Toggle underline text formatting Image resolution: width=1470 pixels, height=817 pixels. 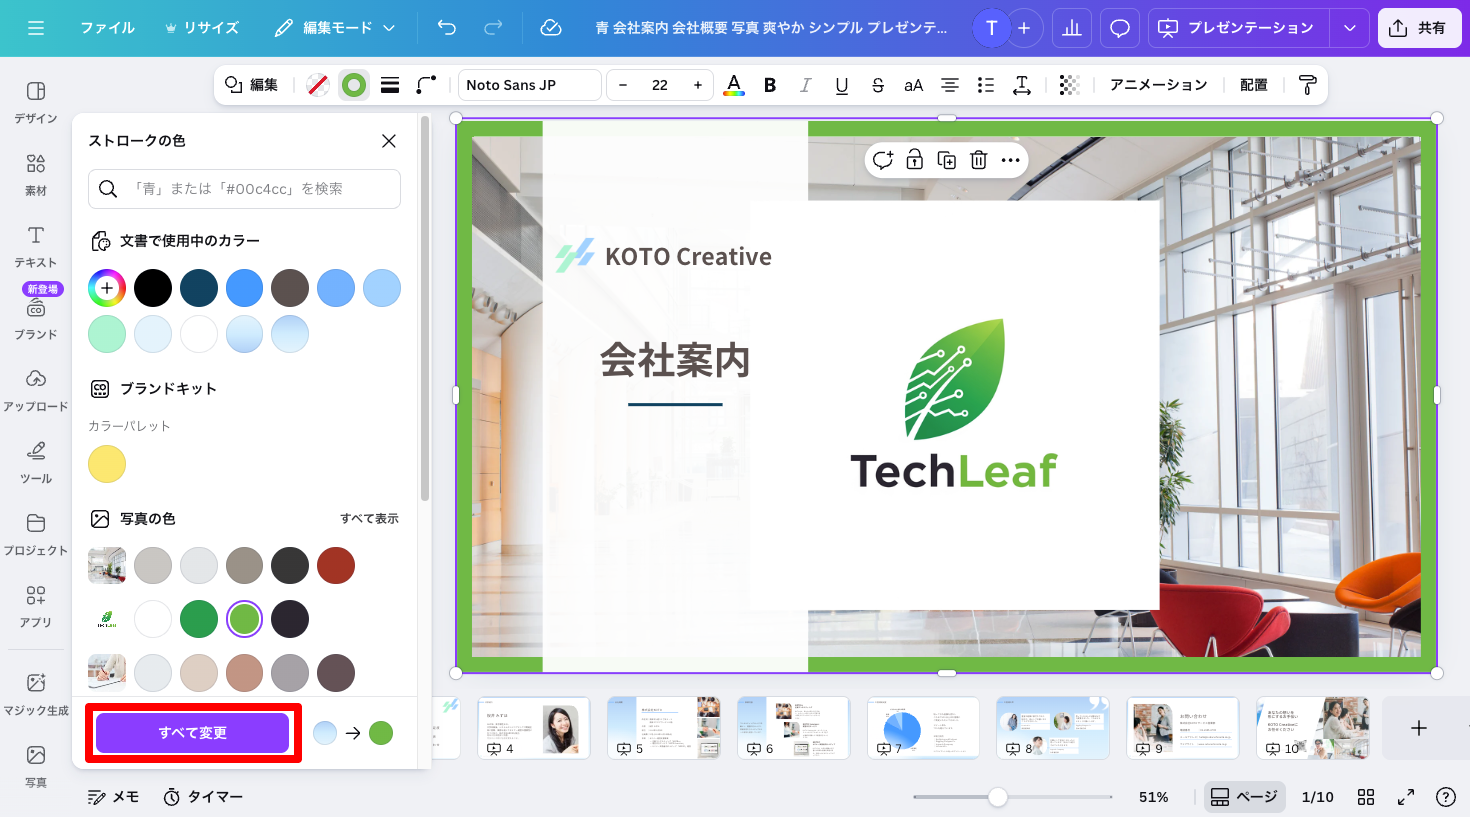click(842, 85)
